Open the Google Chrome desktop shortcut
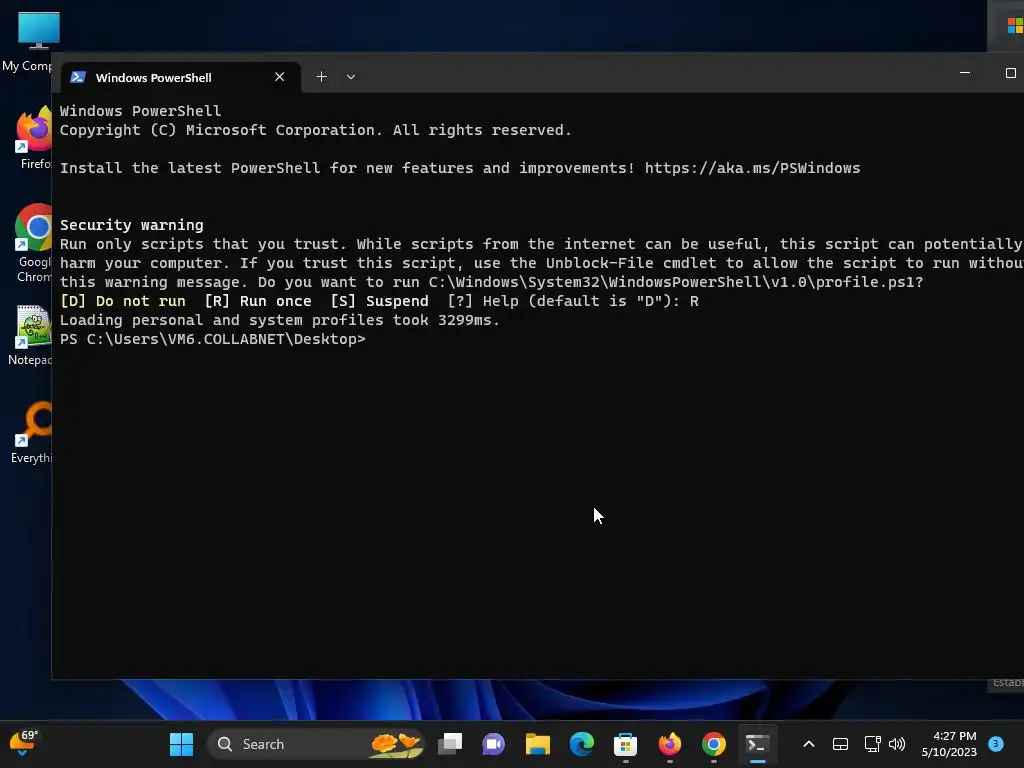 coord(34,243)
